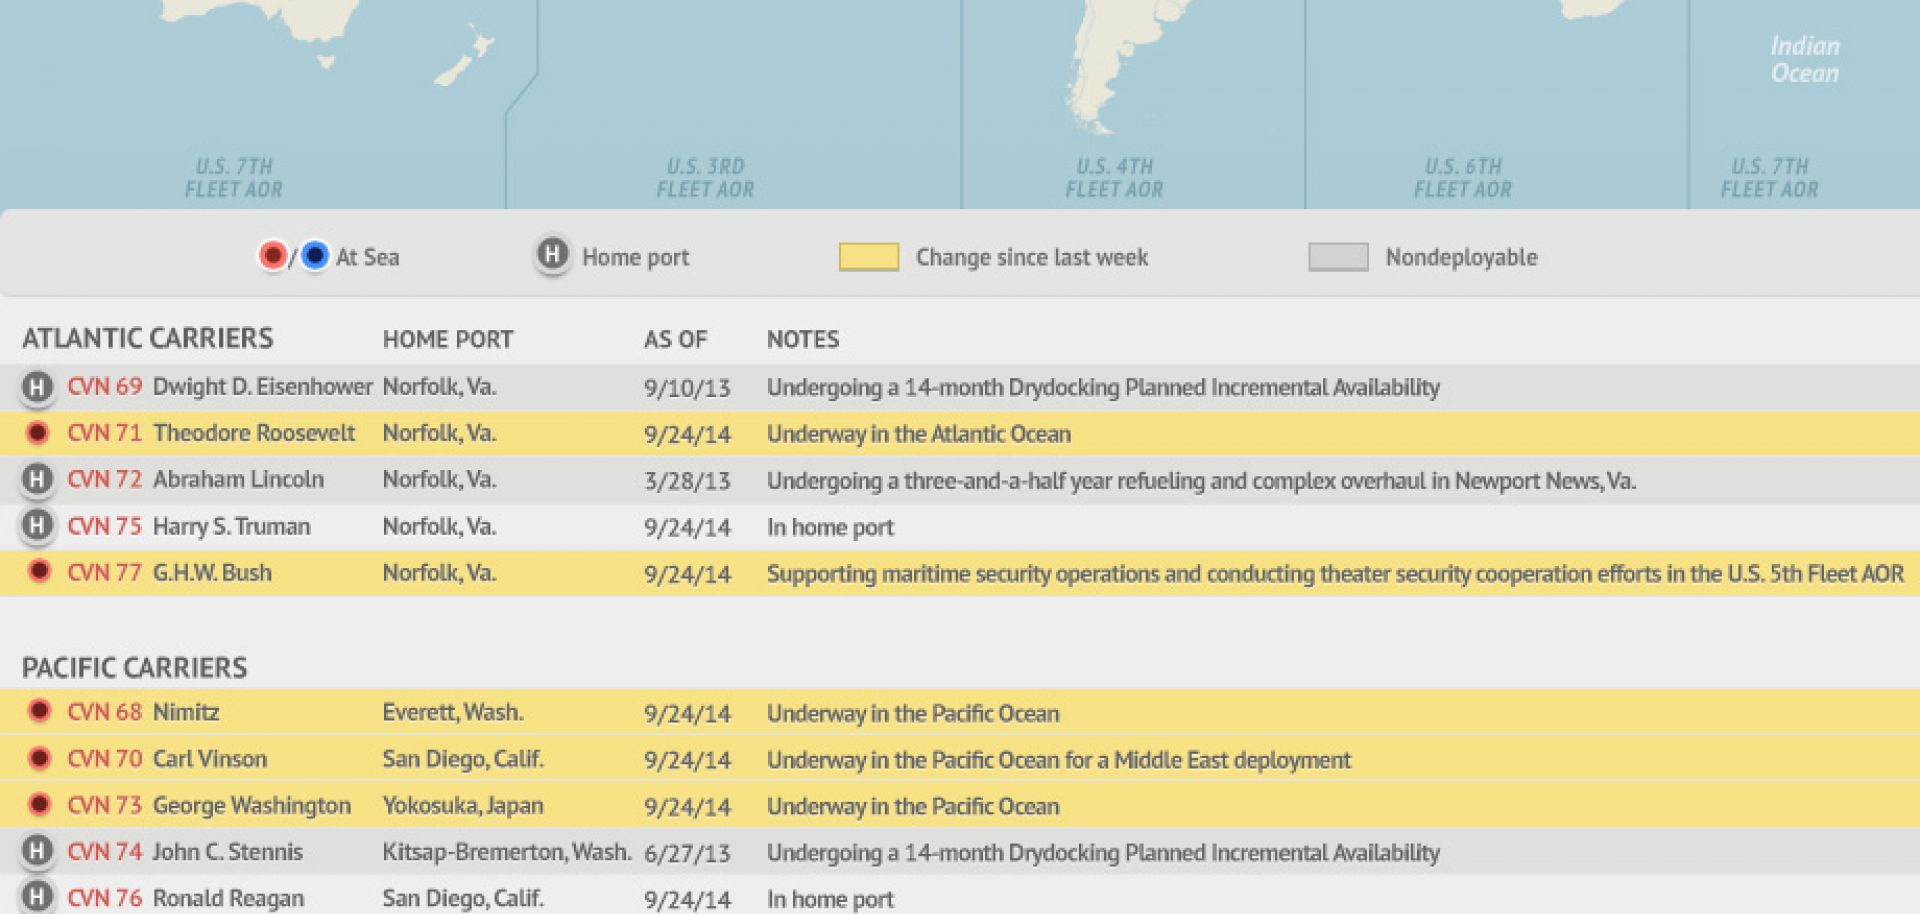Click the ship name Harry S. Truman
The height and width of the screenshot is (914, 1920).
pos(231,527)
